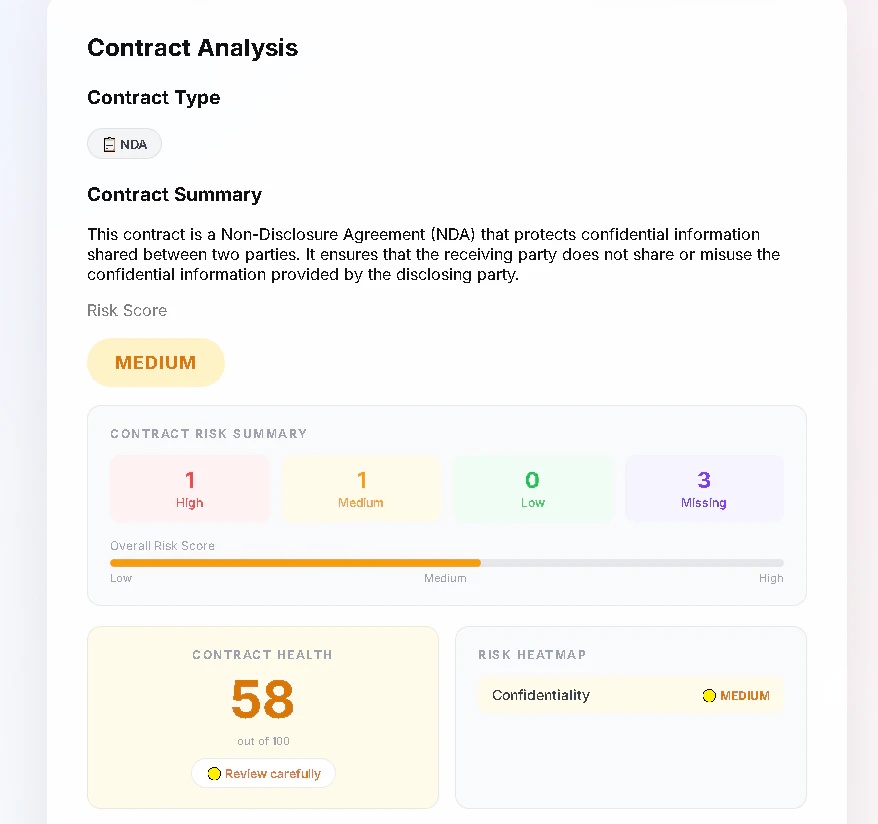Click the MEDIUM risk score badge
Viewport: 878px width, 824px height.
pos(156,362)
